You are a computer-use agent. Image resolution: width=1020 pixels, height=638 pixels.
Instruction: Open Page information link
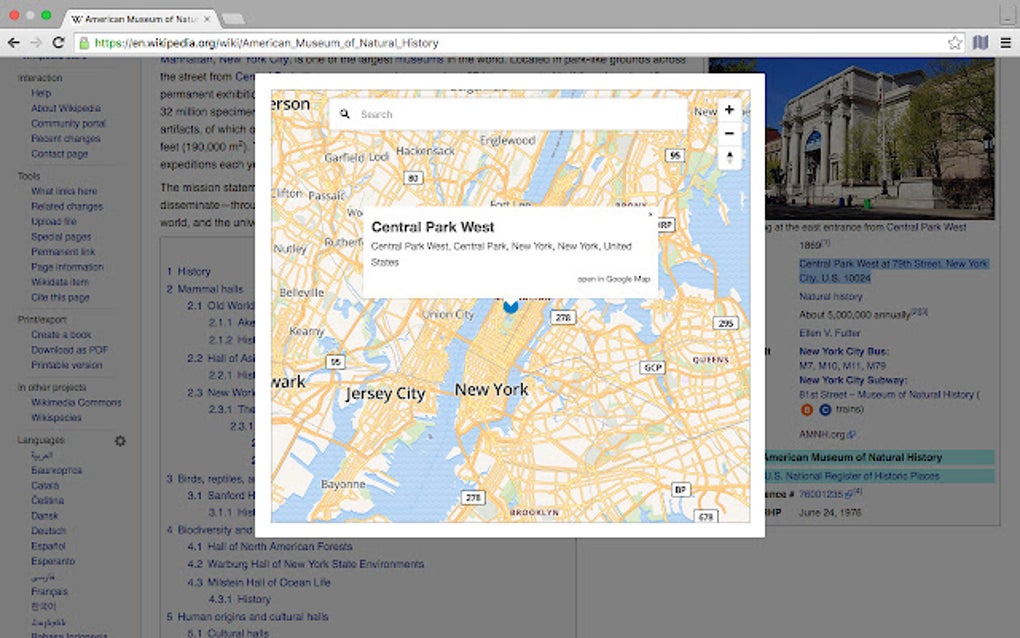pyautogui.click(x=67, y=267)
